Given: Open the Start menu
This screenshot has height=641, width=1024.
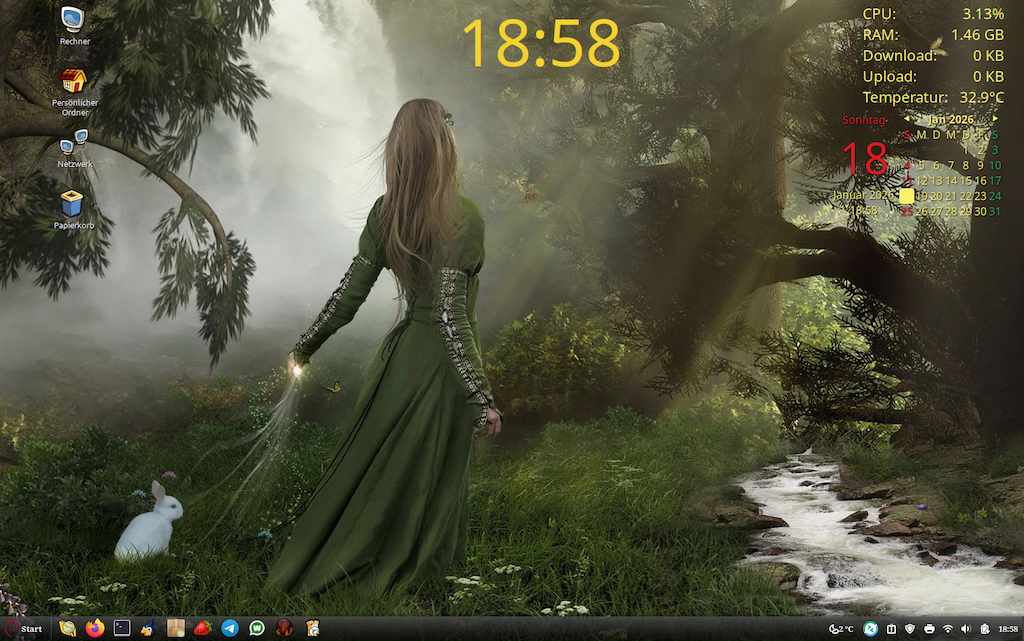Looking at the screenshot, I should 24,628.
